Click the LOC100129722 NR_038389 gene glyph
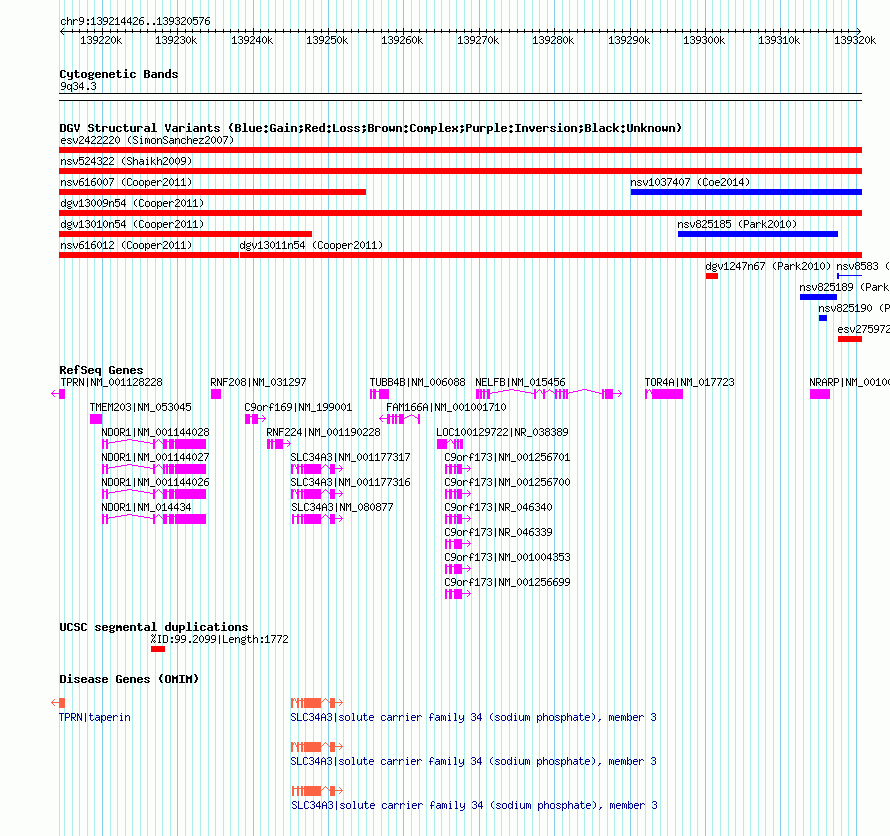The image size is (890, 836). pyautogui.click(x=450, y=444)
